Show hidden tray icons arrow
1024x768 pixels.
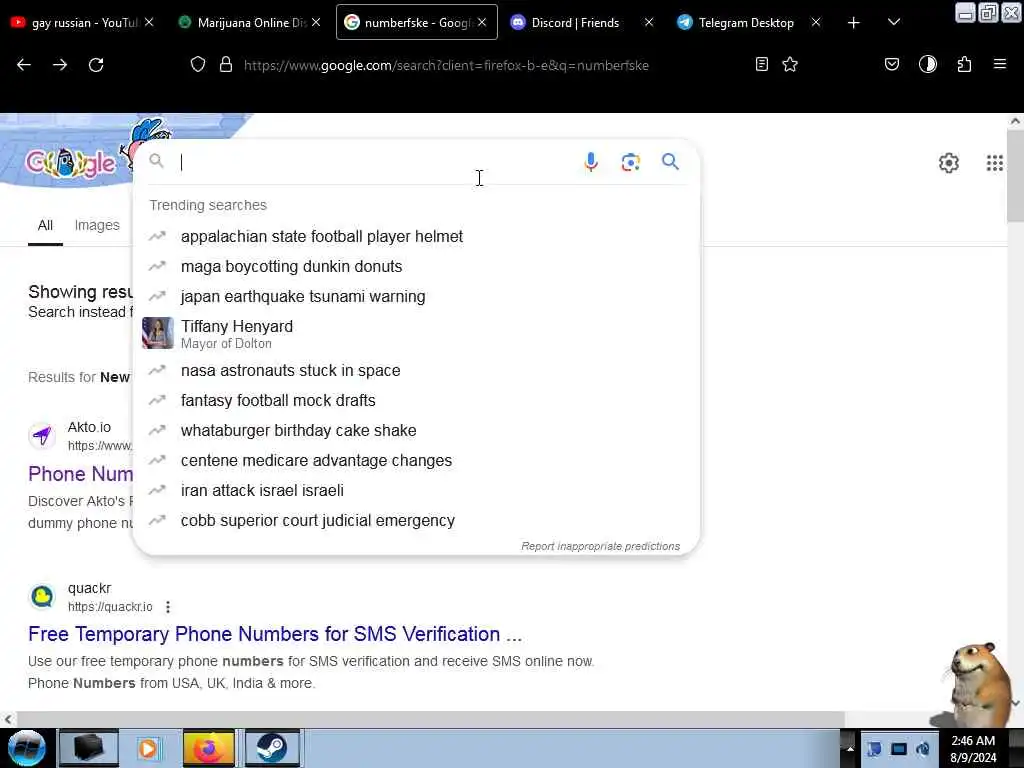(850, 748)
